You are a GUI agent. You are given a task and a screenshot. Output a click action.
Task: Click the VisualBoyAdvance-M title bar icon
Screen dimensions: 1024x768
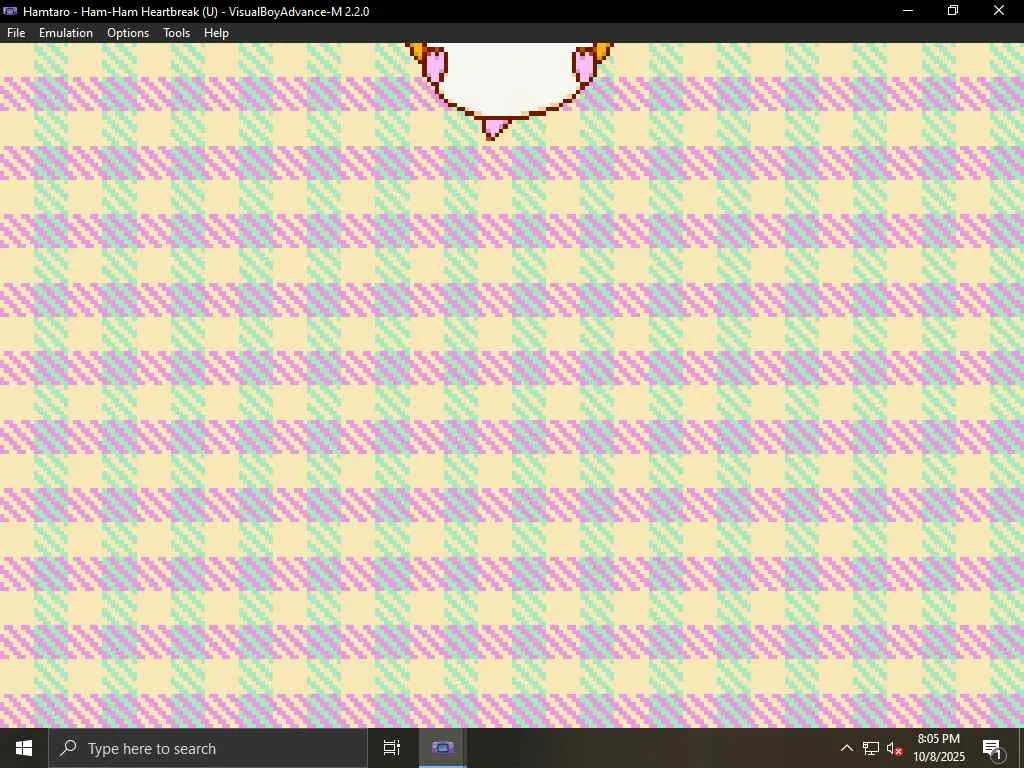pos(10,11)
